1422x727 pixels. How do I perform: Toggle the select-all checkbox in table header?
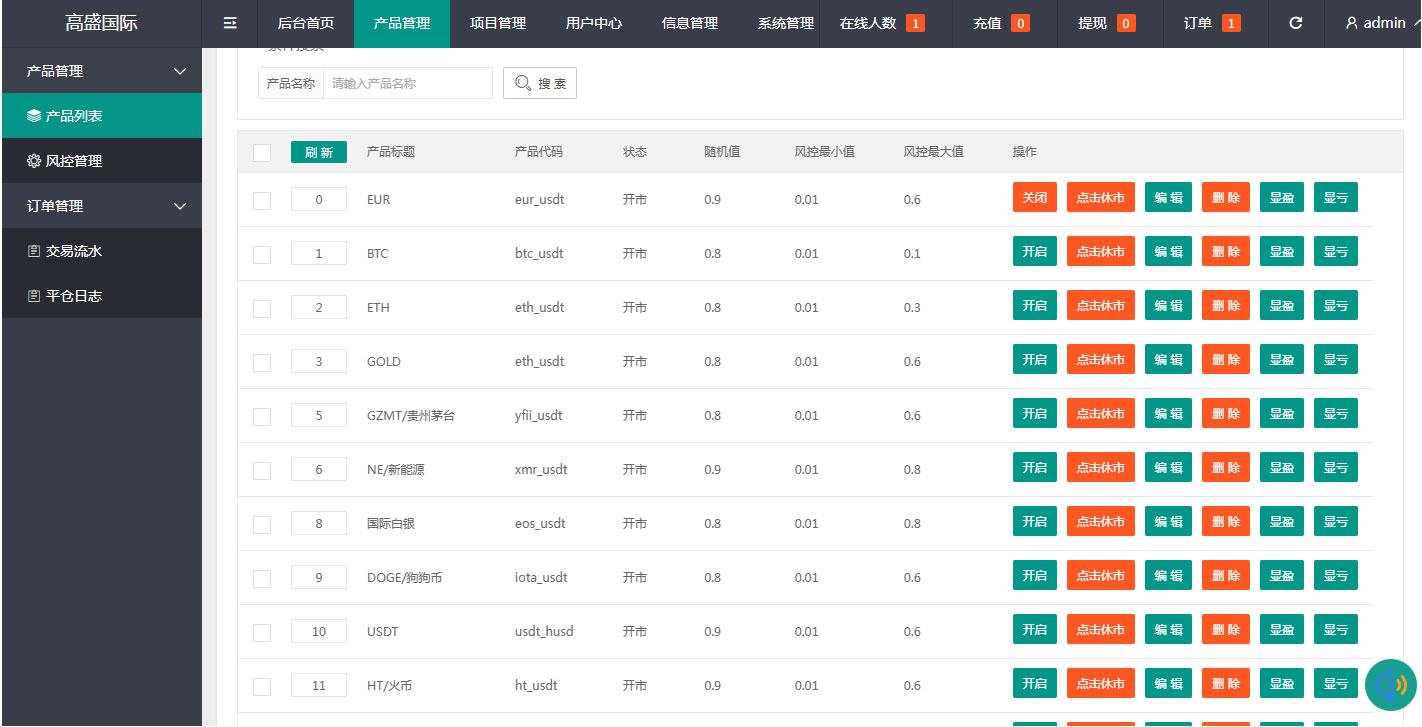click(262, 153)
